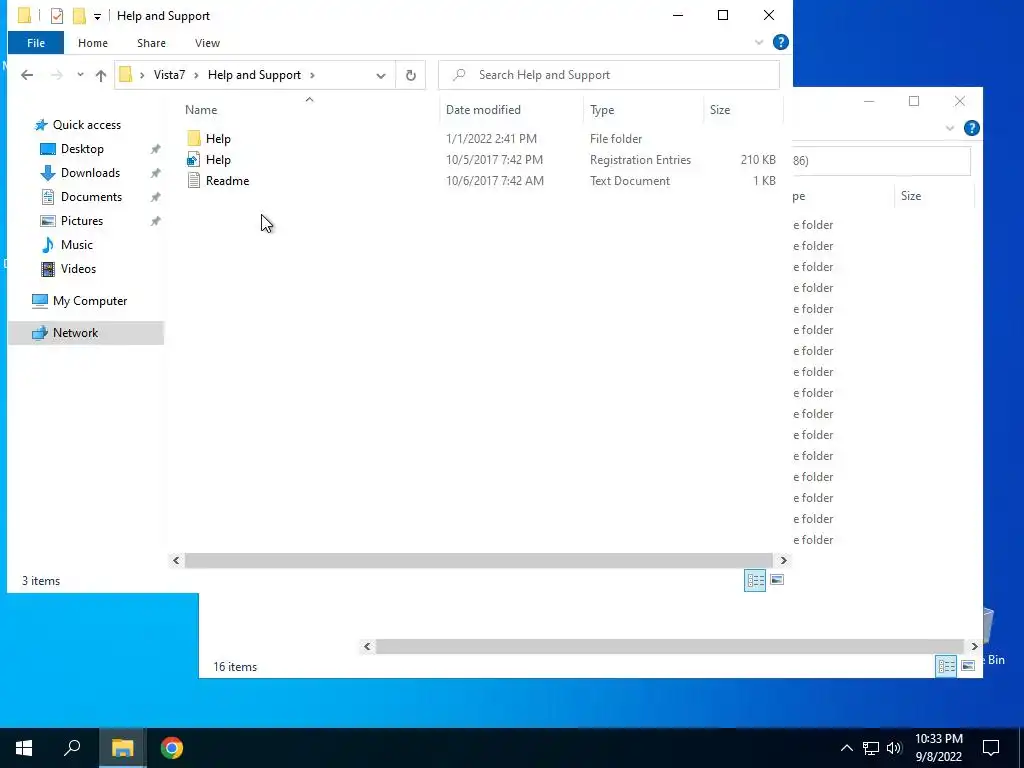Switch front window to Large icons view
This screenshot has width=1024, height=768.
776,580
